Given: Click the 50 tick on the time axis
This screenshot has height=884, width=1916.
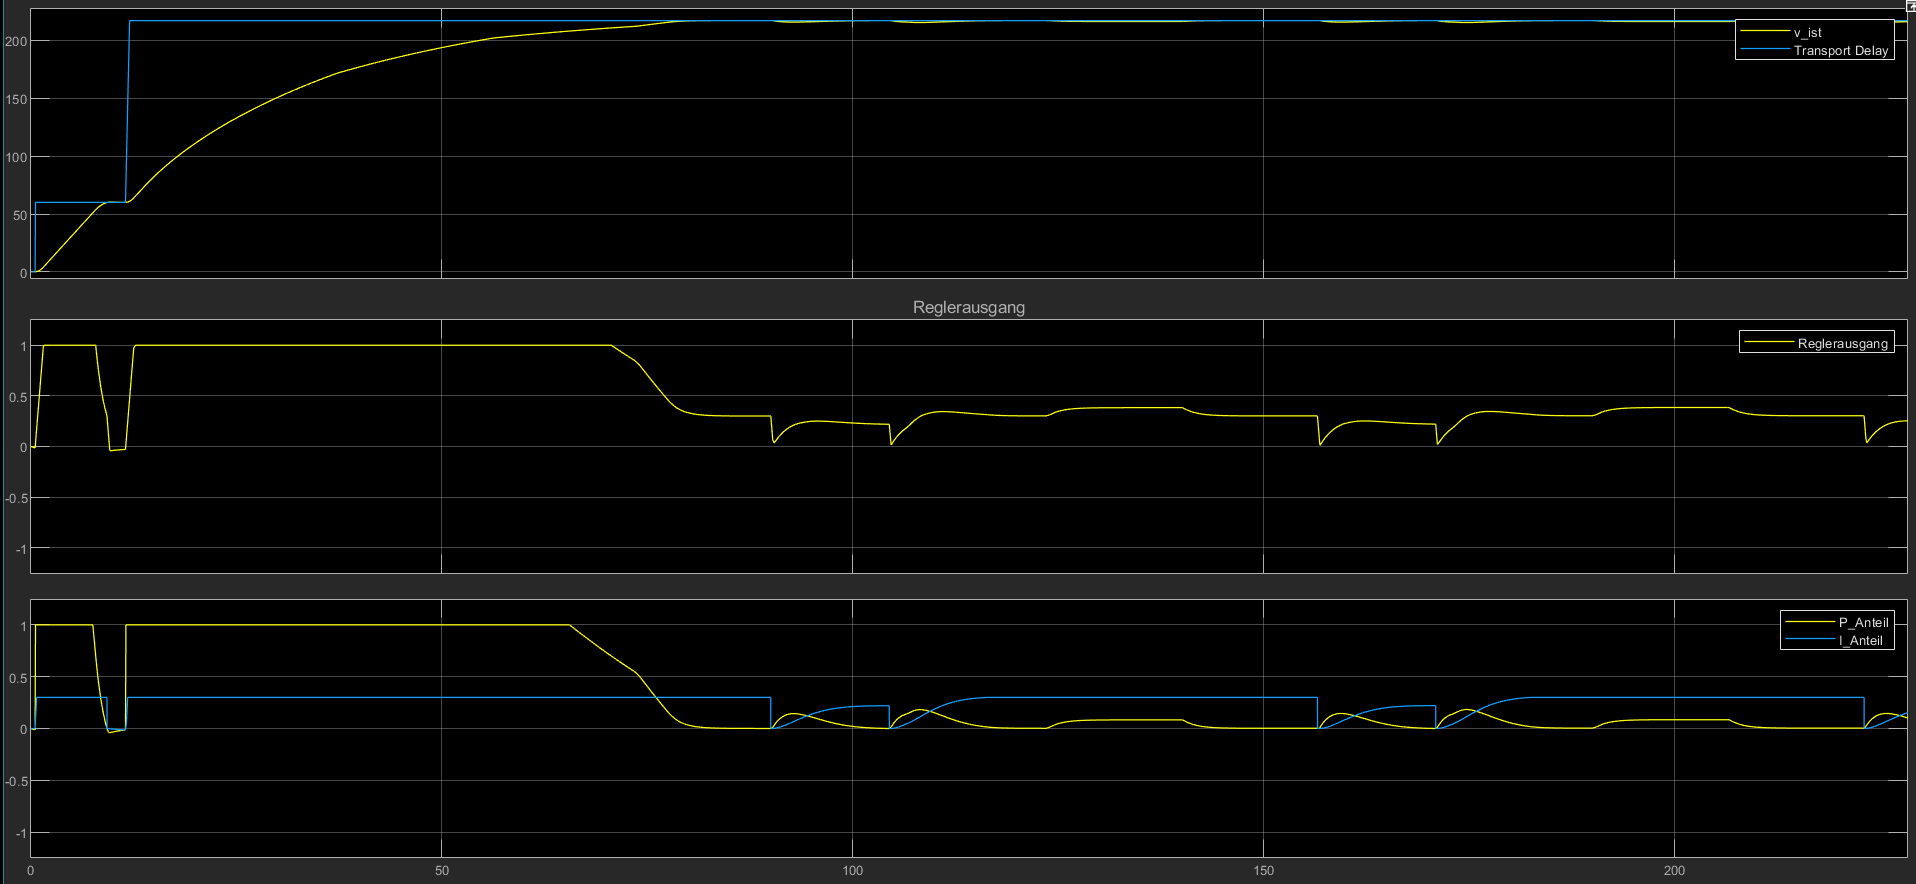Looking at the screenshot, I should pos(442,871).
